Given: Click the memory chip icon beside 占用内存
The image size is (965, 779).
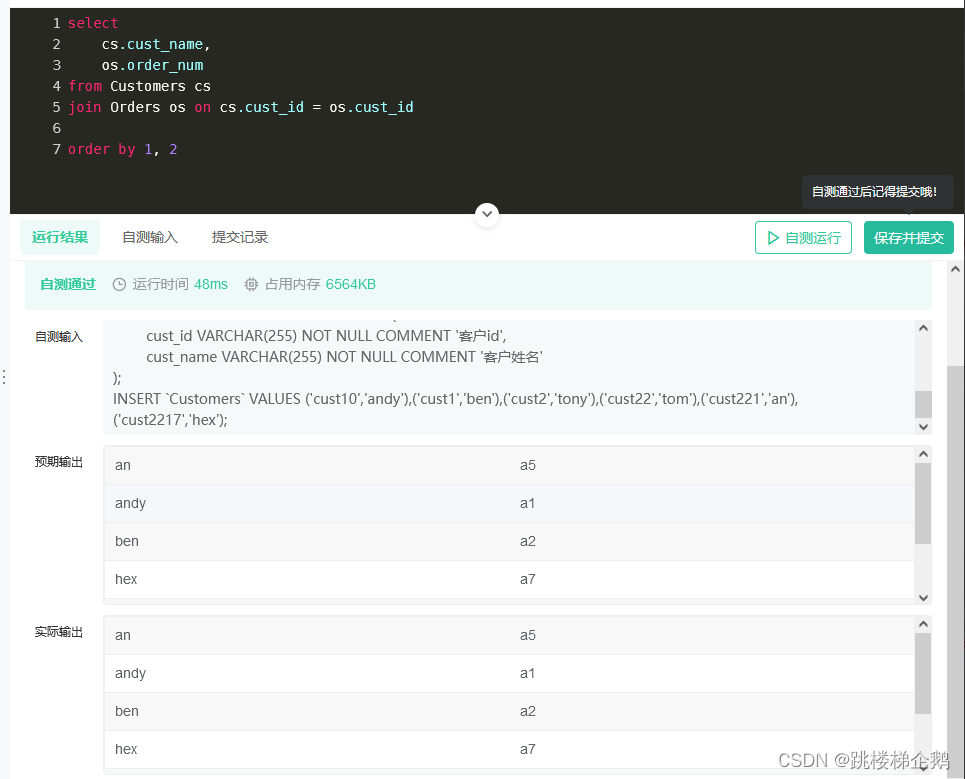Looking at the screenshot, I should coord(251,284).
